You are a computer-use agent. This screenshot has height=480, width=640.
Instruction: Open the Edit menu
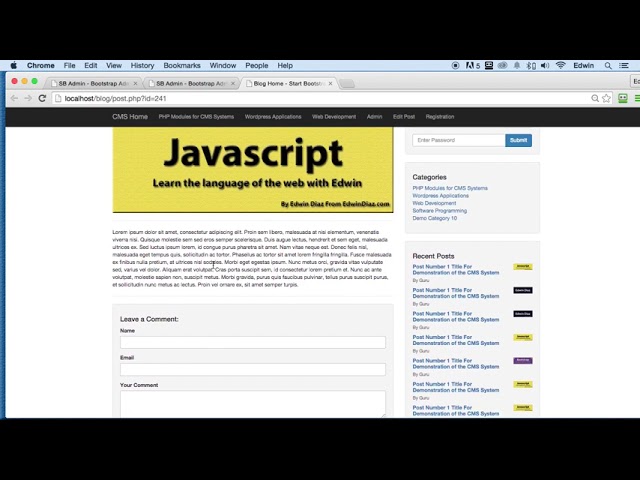[x=91, y=65]
